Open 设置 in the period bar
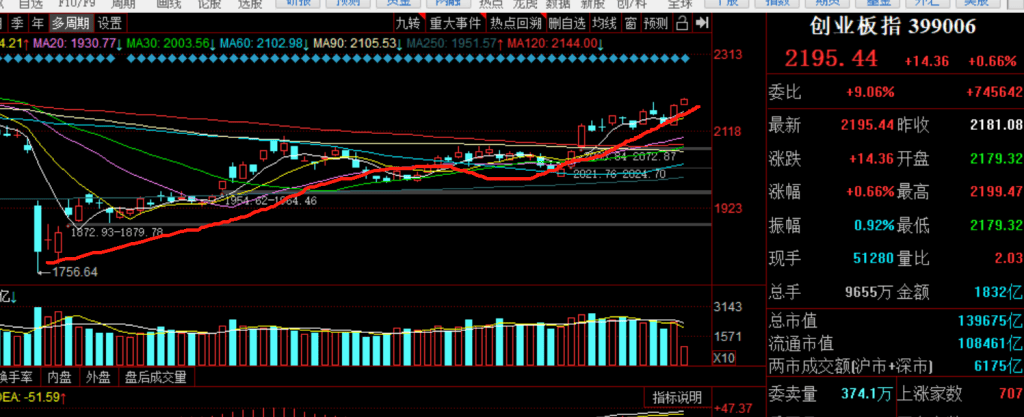 coord(110,24)
